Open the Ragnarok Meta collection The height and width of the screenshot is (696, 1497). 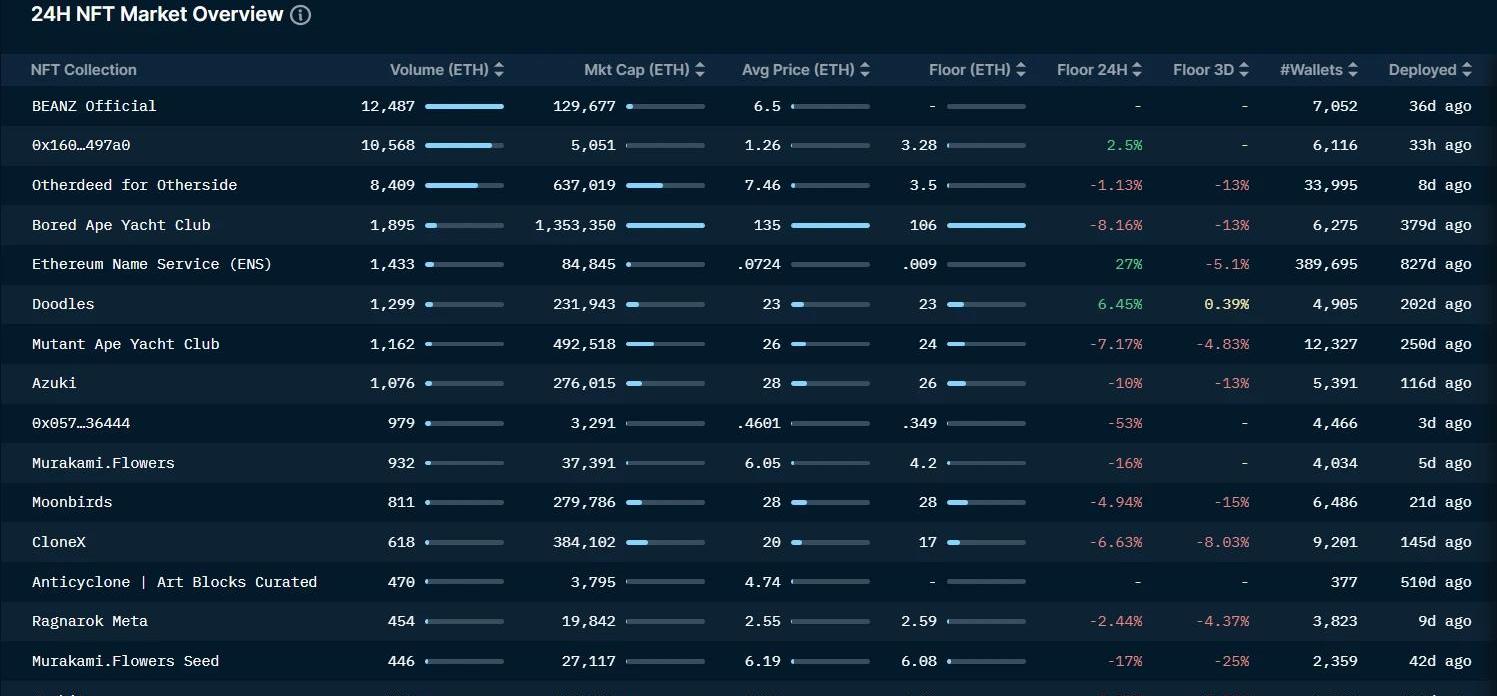point(90,621)
